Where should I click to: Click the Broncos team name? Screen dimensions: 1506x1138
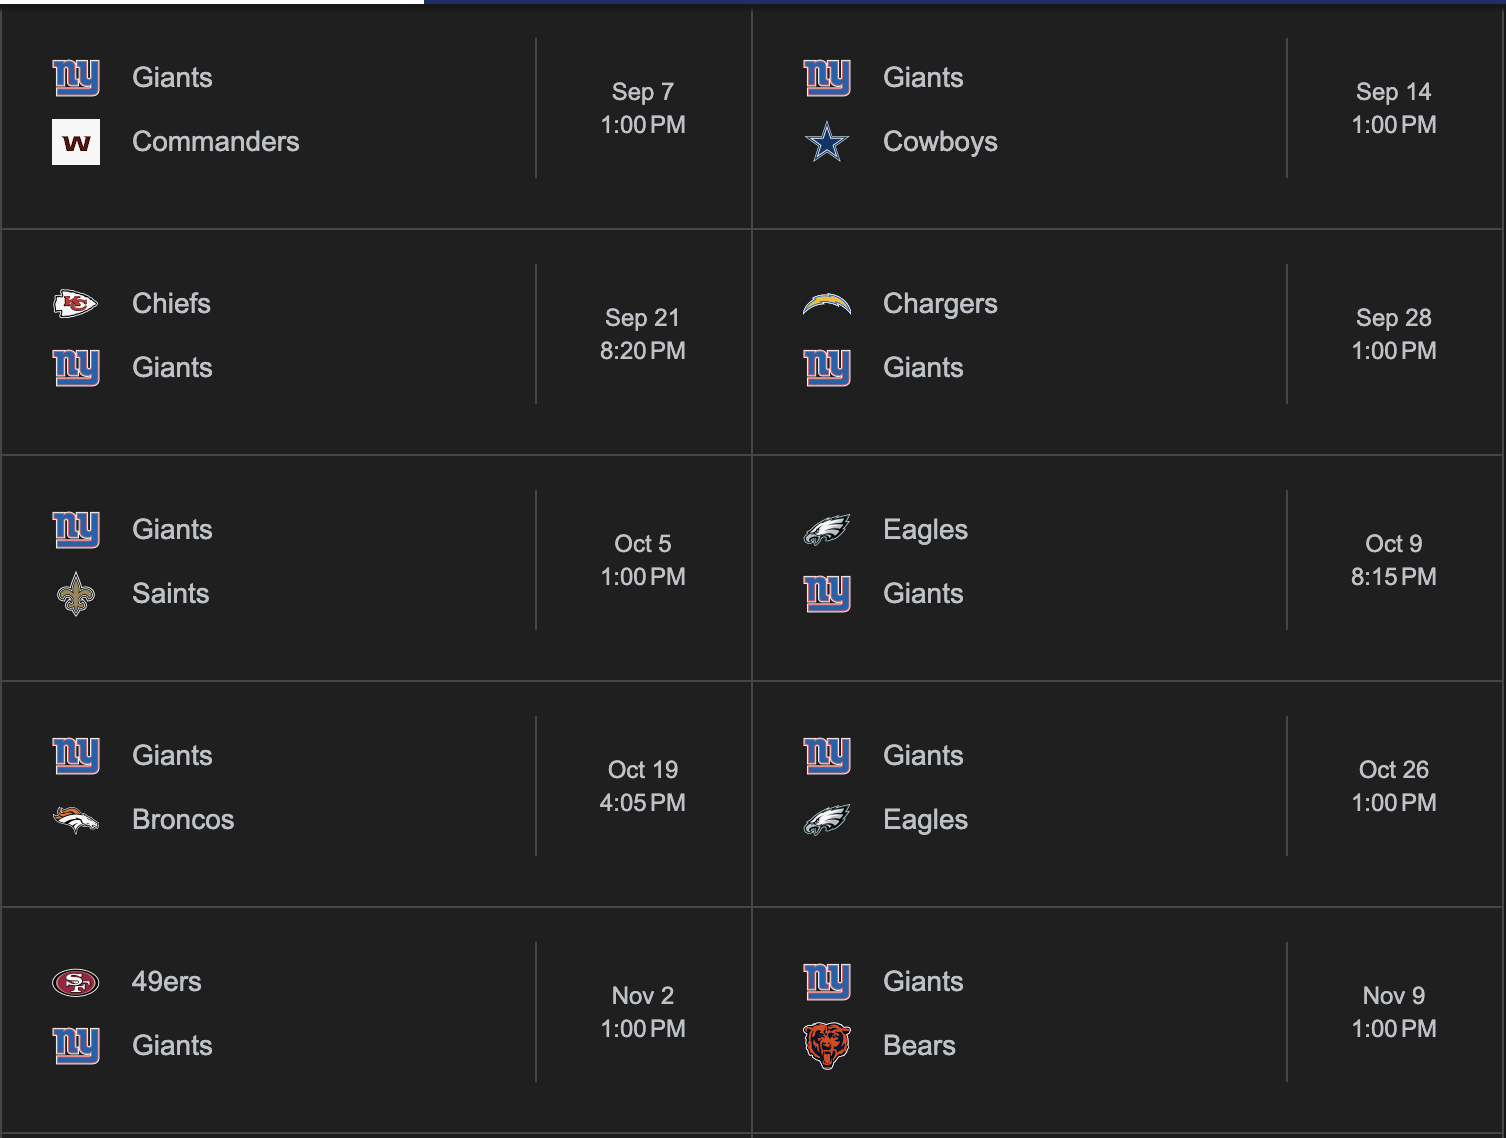[x=183, y=820]
